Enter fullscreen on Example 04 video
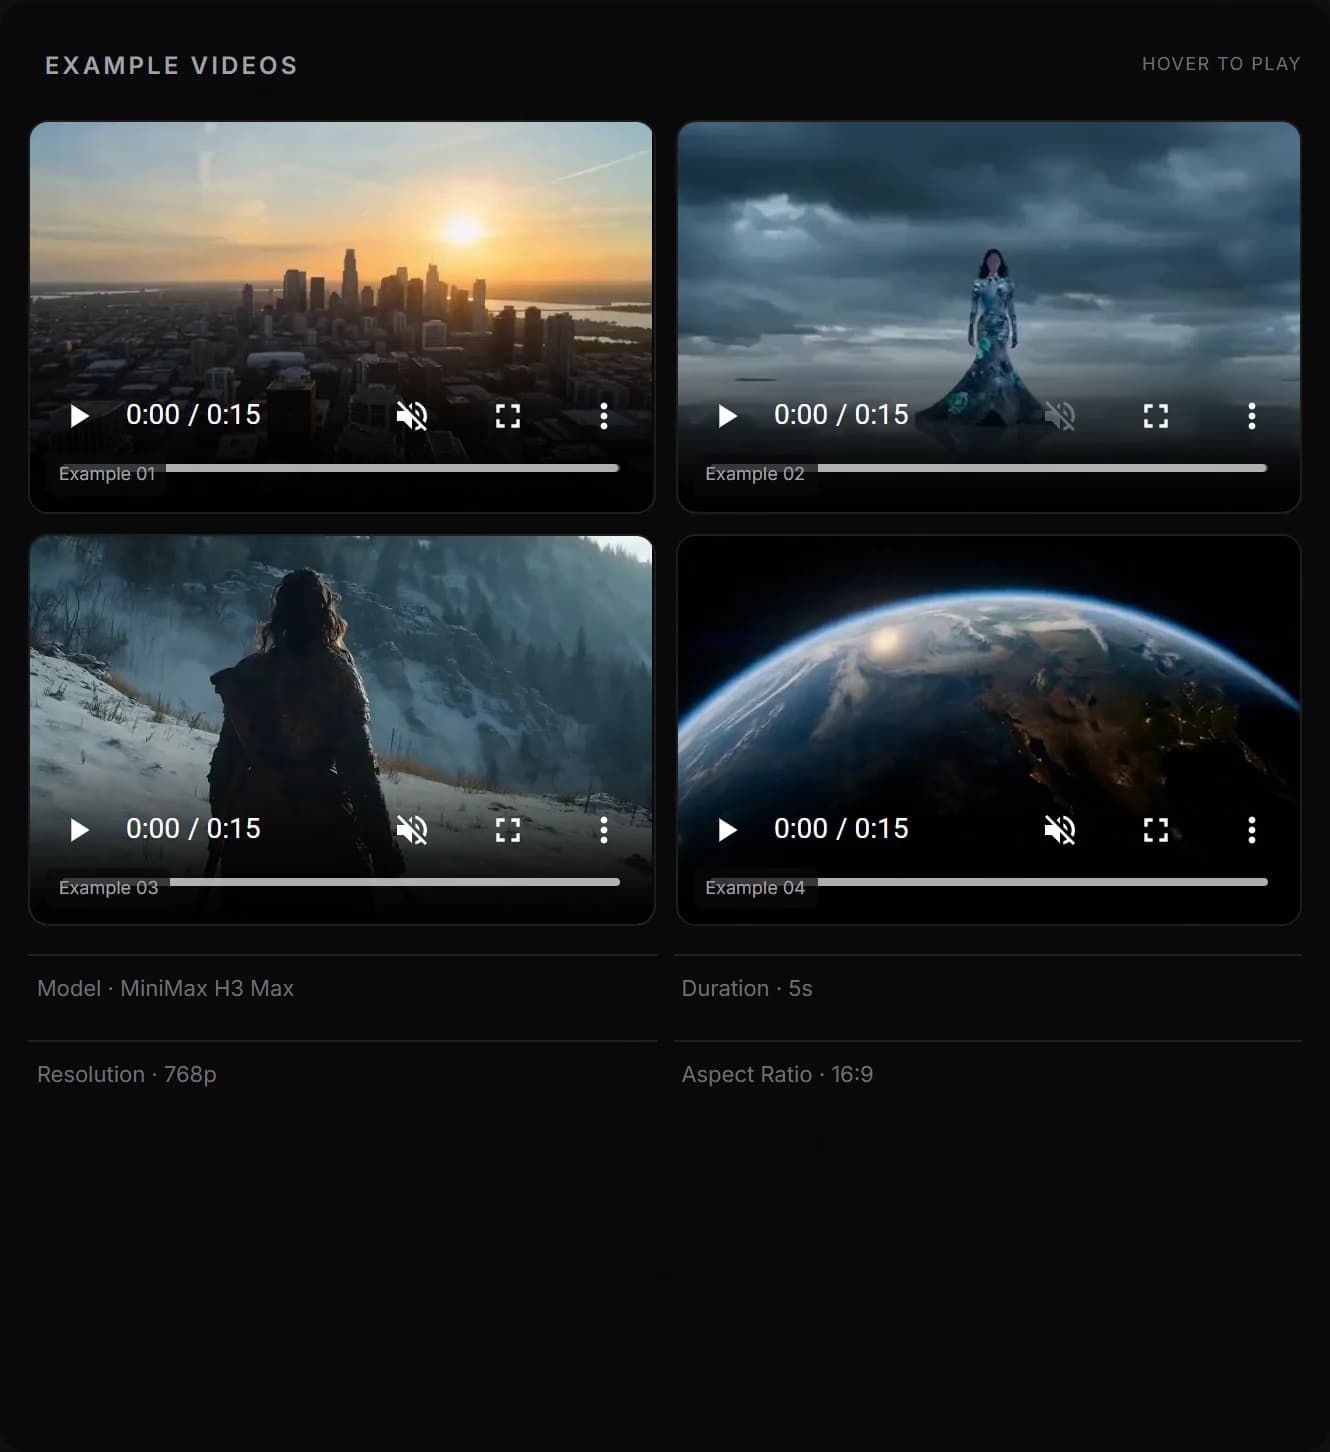1330x1452 pixels. point(1156,830)
